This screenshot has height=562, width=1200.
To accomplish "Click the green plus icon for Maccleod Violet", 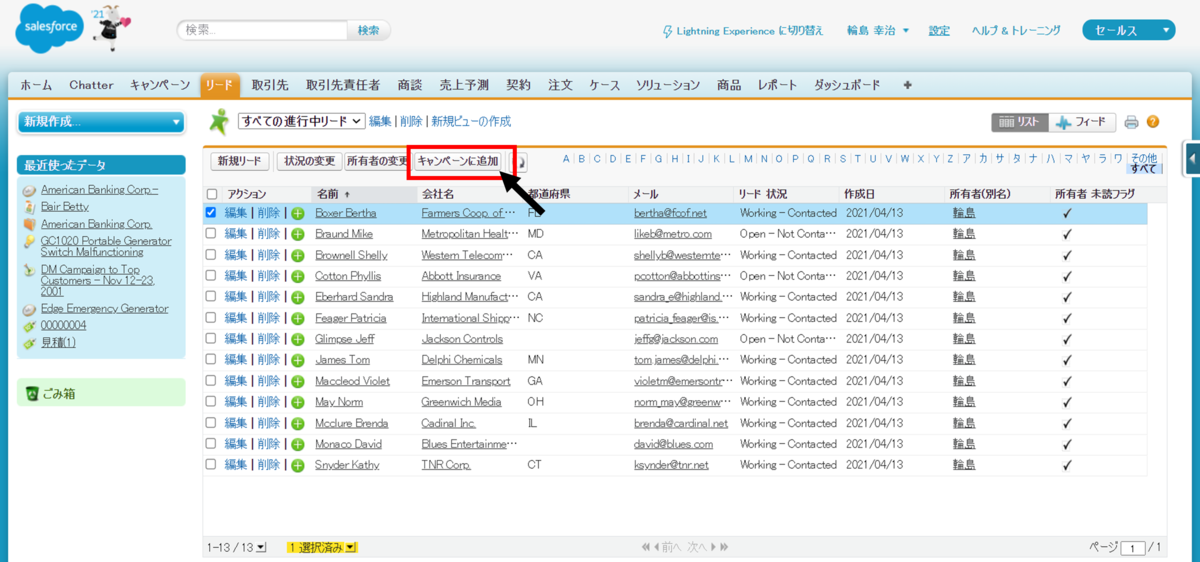I will [298, 381].
